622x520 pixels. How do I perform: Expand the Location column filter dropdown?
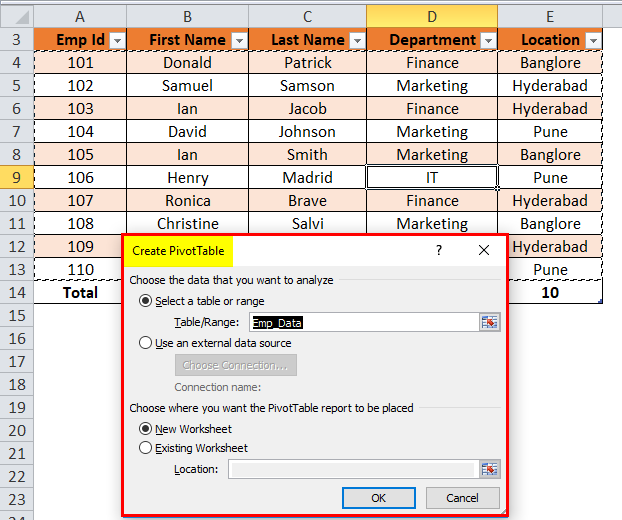tap(593, 41)
